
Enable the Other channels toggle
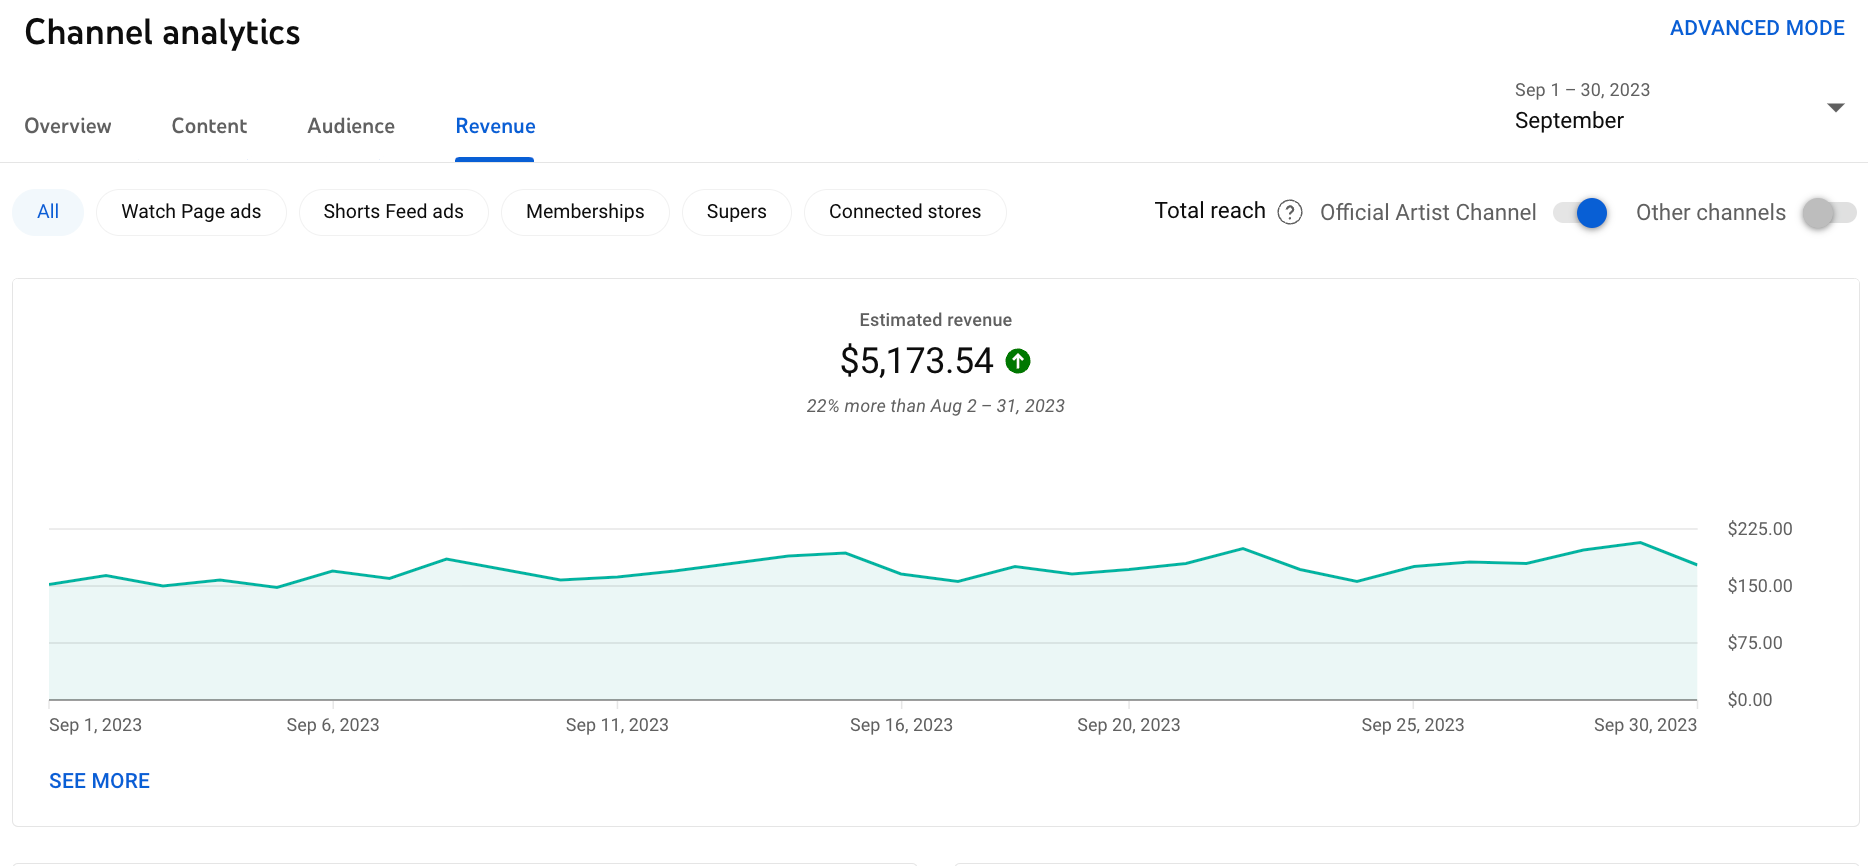tap(1828, 212)
